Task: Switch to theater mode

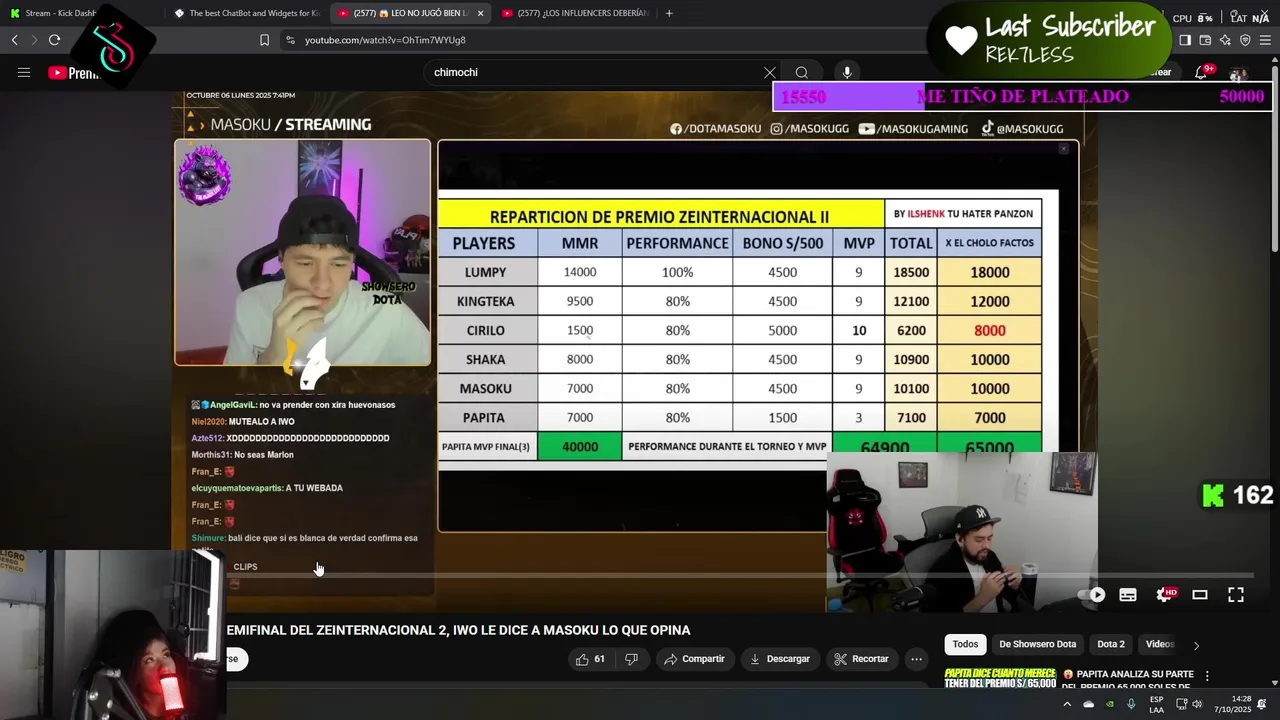Action: (x=1200, y=594)
